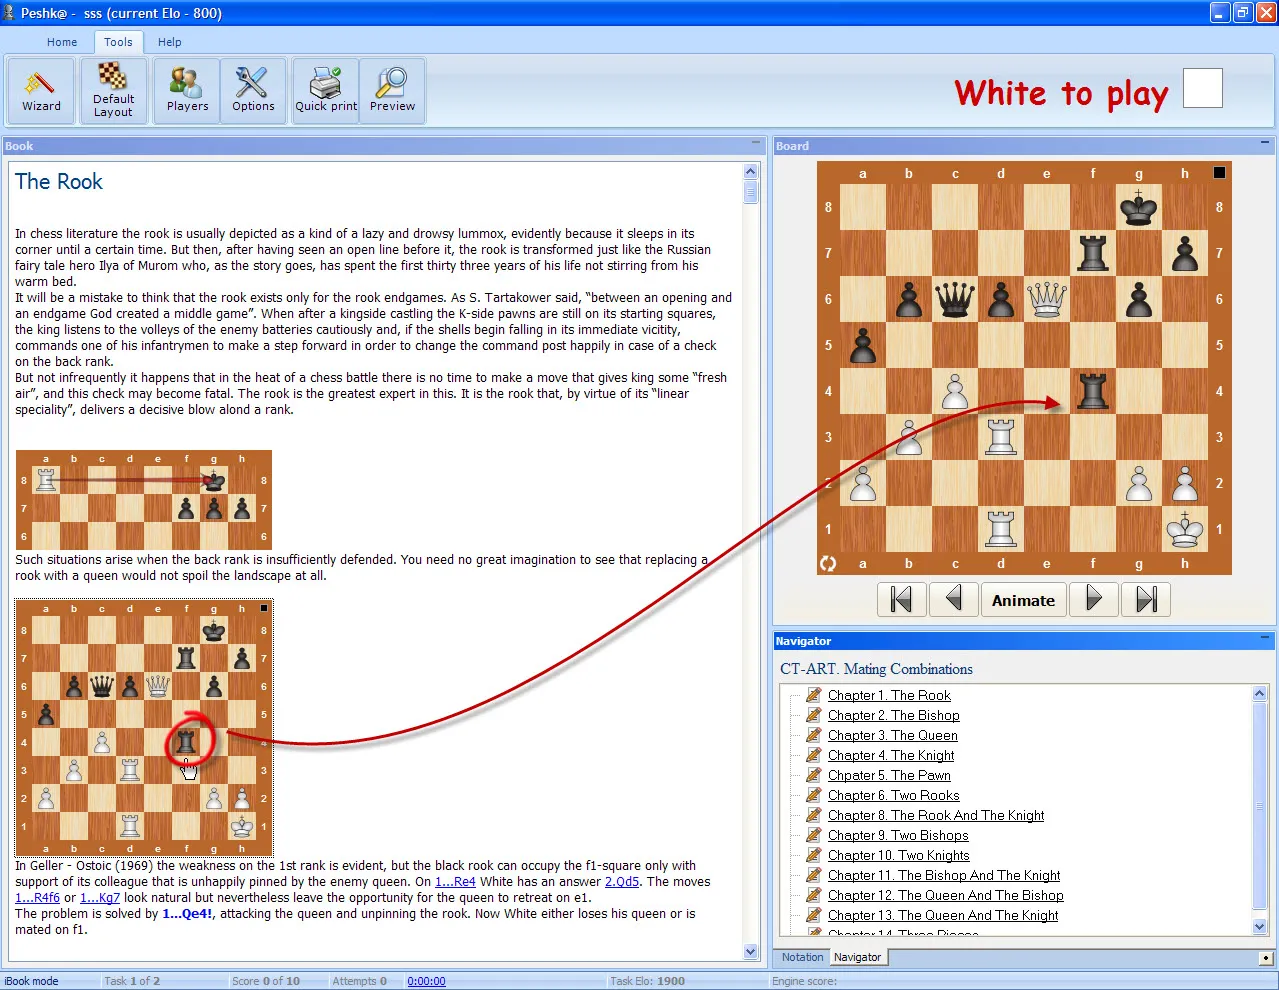Flip the board using the rotate icon
This screenshot has width=1279, height=990.
[x=828, y=564]
